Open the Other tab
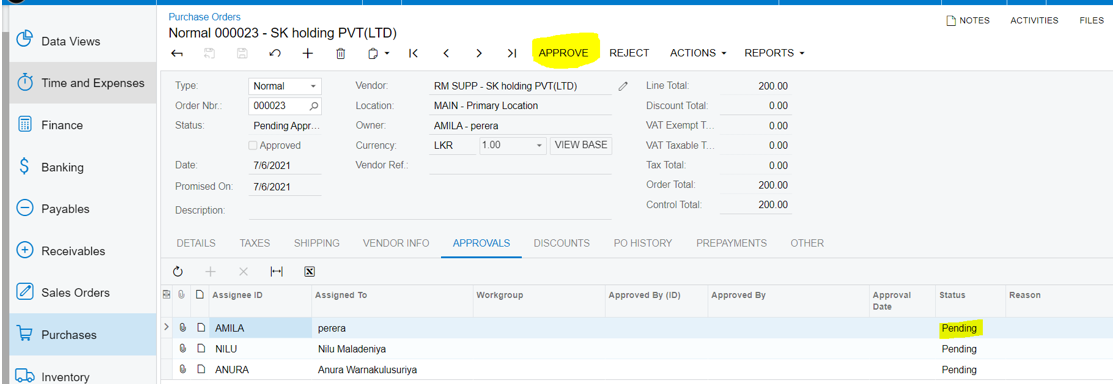Image resolution: width=1113 pixels, height=384 pixels. (x=807, y=243)
